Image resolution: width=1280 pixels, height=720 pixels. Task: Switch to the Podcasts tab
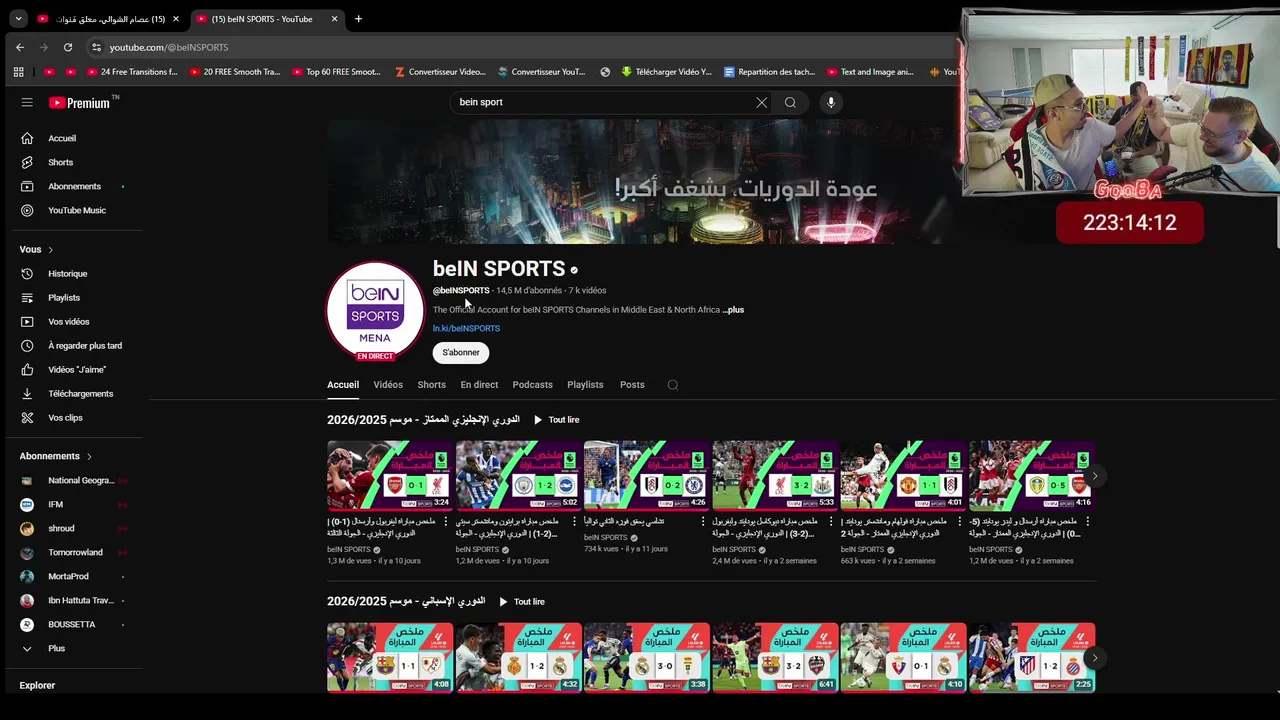coord(532,385)
